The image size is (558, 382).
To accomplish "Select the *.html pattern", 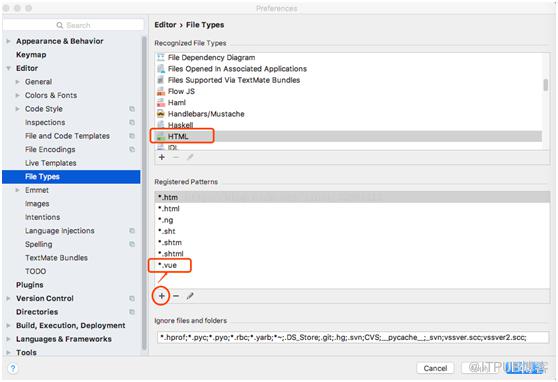I will coord(352,209).
